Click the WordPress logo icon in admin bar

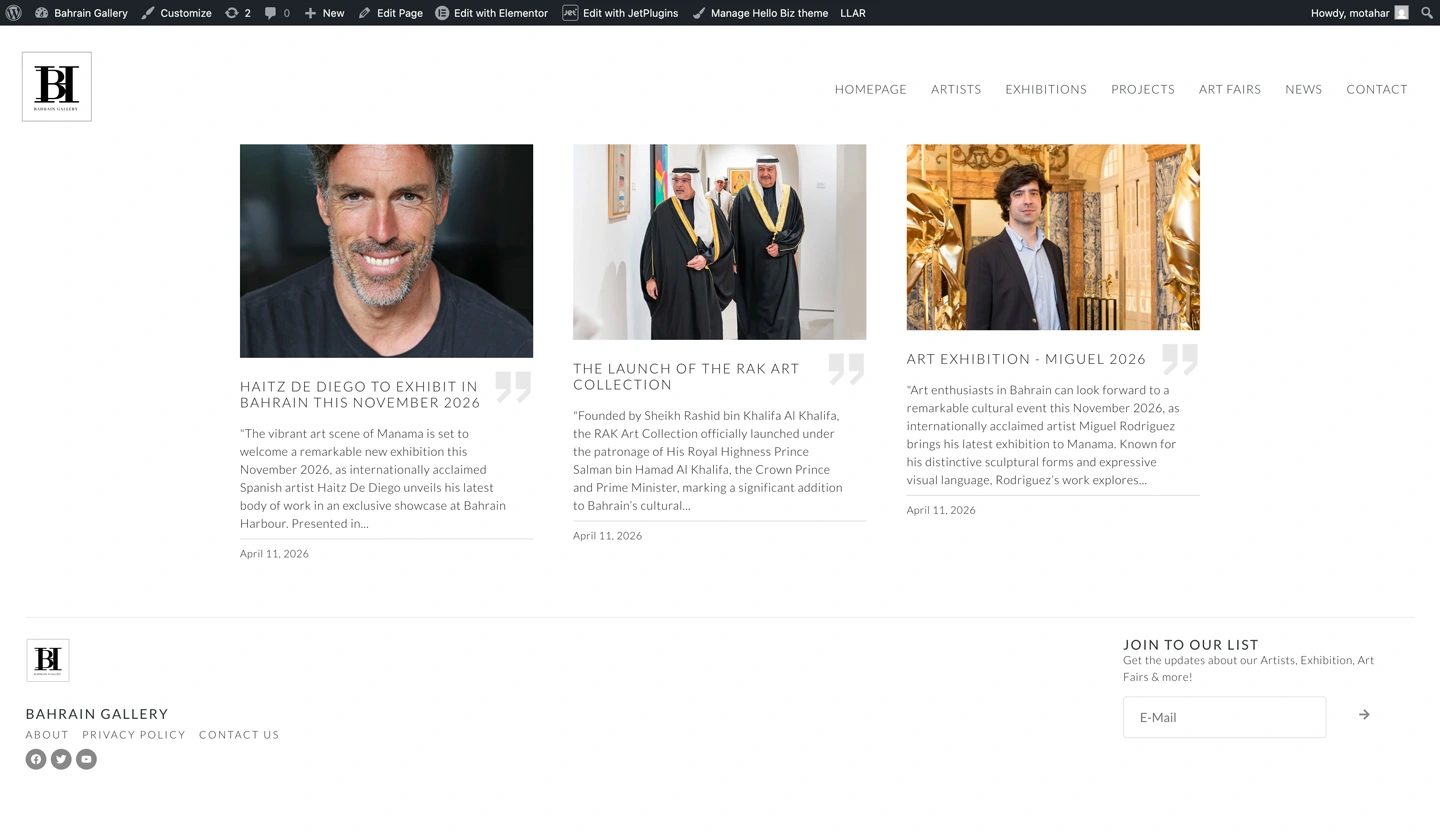pos(14,13)
